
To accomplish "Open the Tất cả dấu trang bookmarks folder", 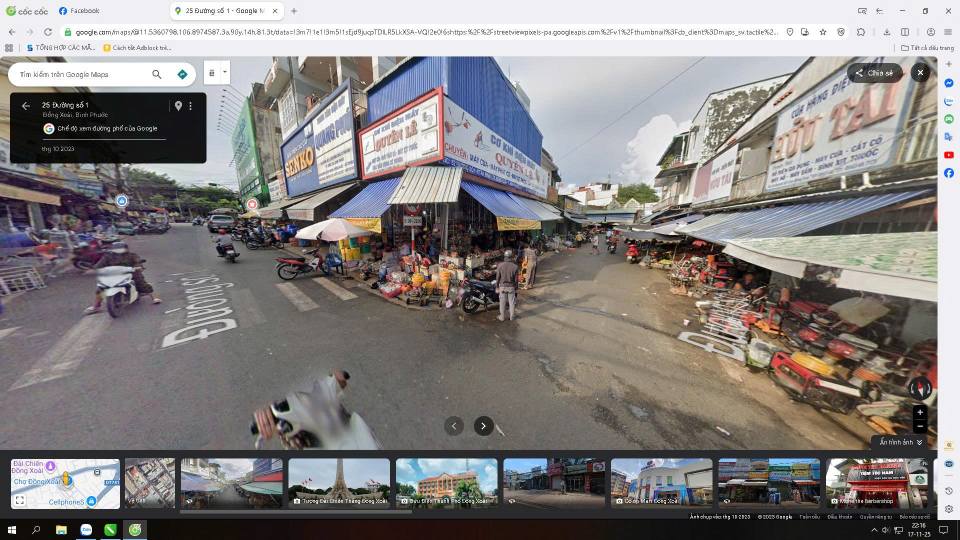I will [927, 47].
